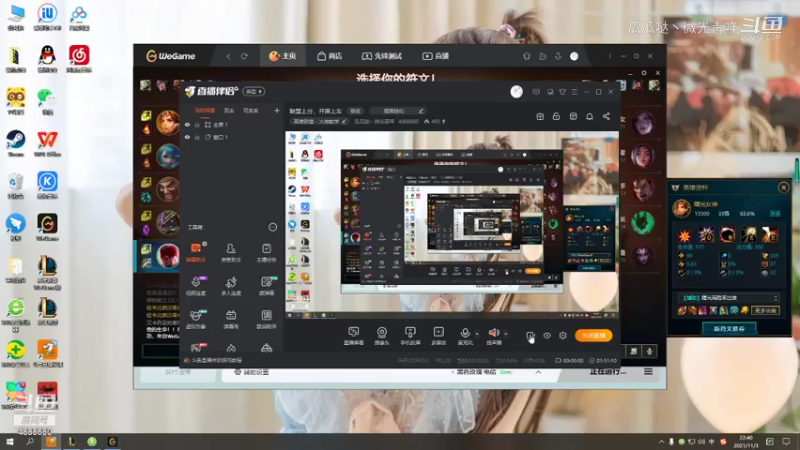800x450 pixels.
Task: Select the last champion skill icon in hero panel
Action: [x=770, y=235]
